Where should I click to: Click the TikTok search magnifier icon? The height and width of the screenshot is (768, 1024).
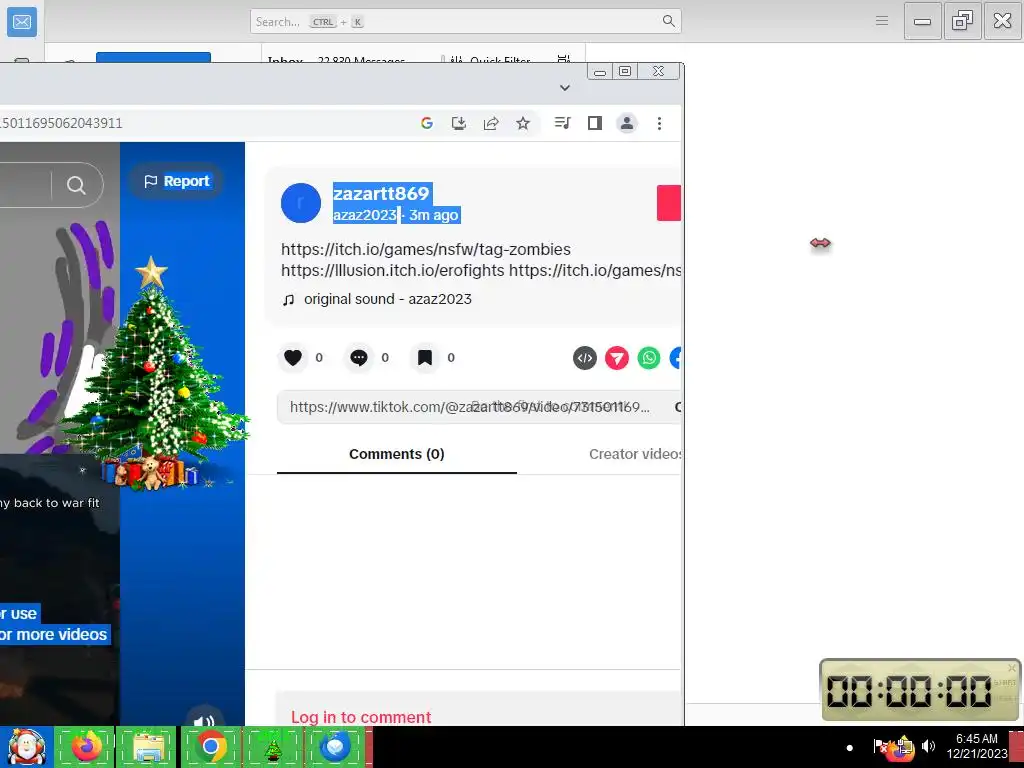click(x=76, y=185)
